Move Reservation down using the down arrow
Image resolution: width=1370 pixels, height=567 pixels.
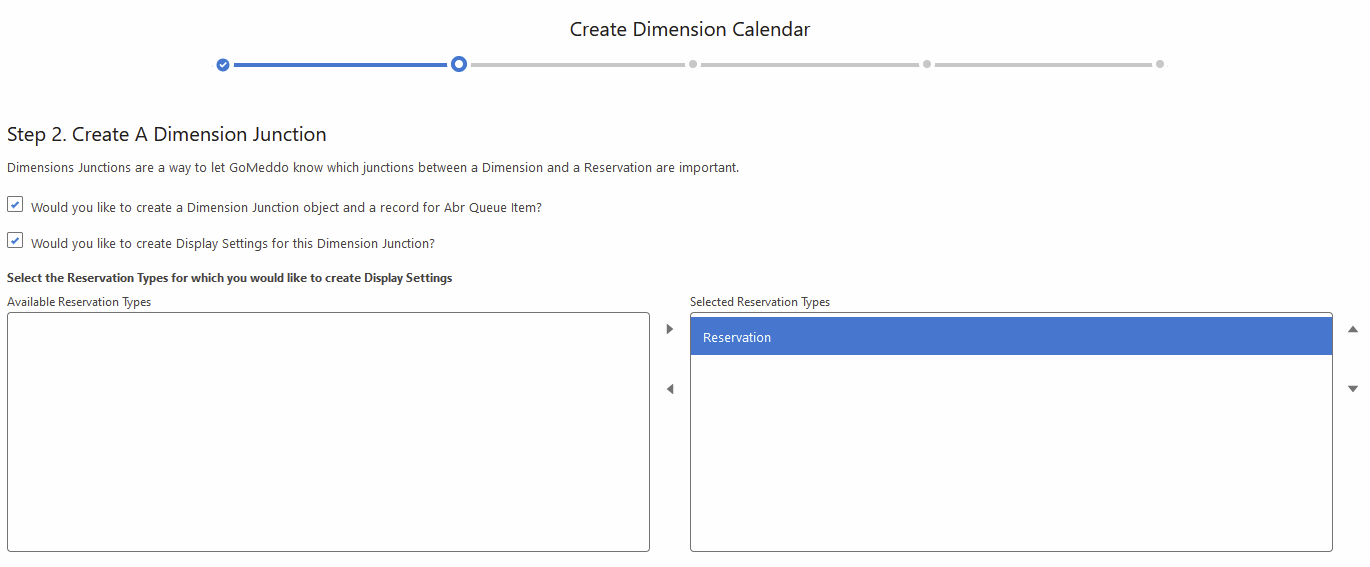[1353, 389]
